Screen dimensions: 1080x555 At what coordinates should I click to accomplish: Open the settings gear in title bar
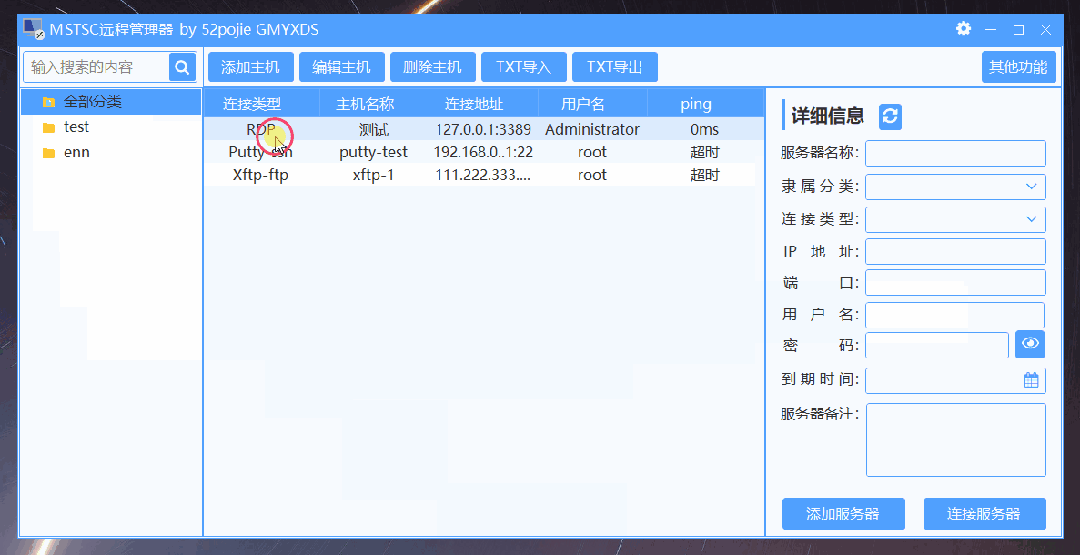964,28
